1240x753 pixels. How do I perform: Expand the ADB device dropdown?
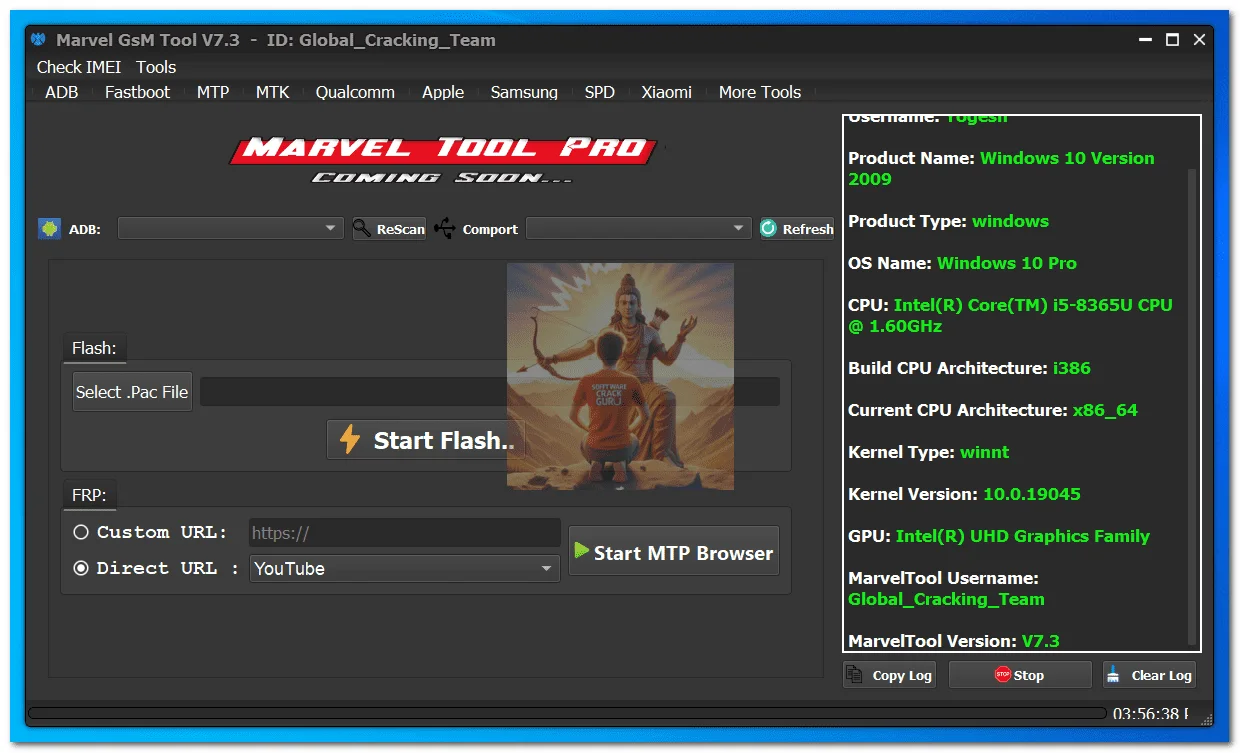click(230, 229)
